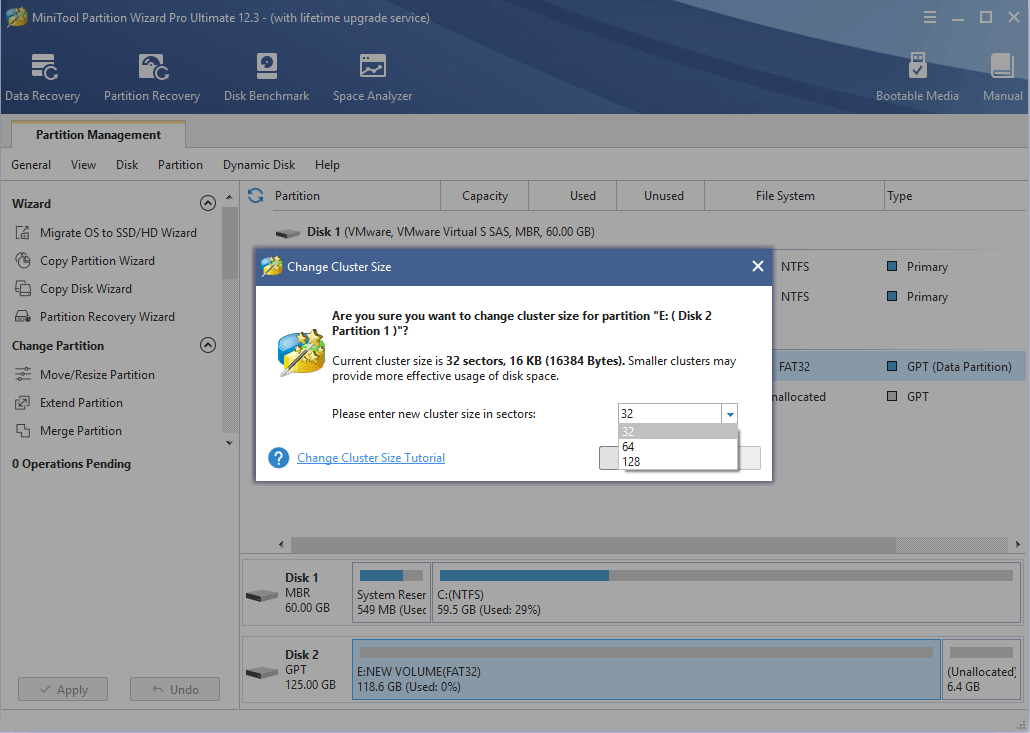
Task: Click the blue help question mark icon
Action: tap(279, 458)
